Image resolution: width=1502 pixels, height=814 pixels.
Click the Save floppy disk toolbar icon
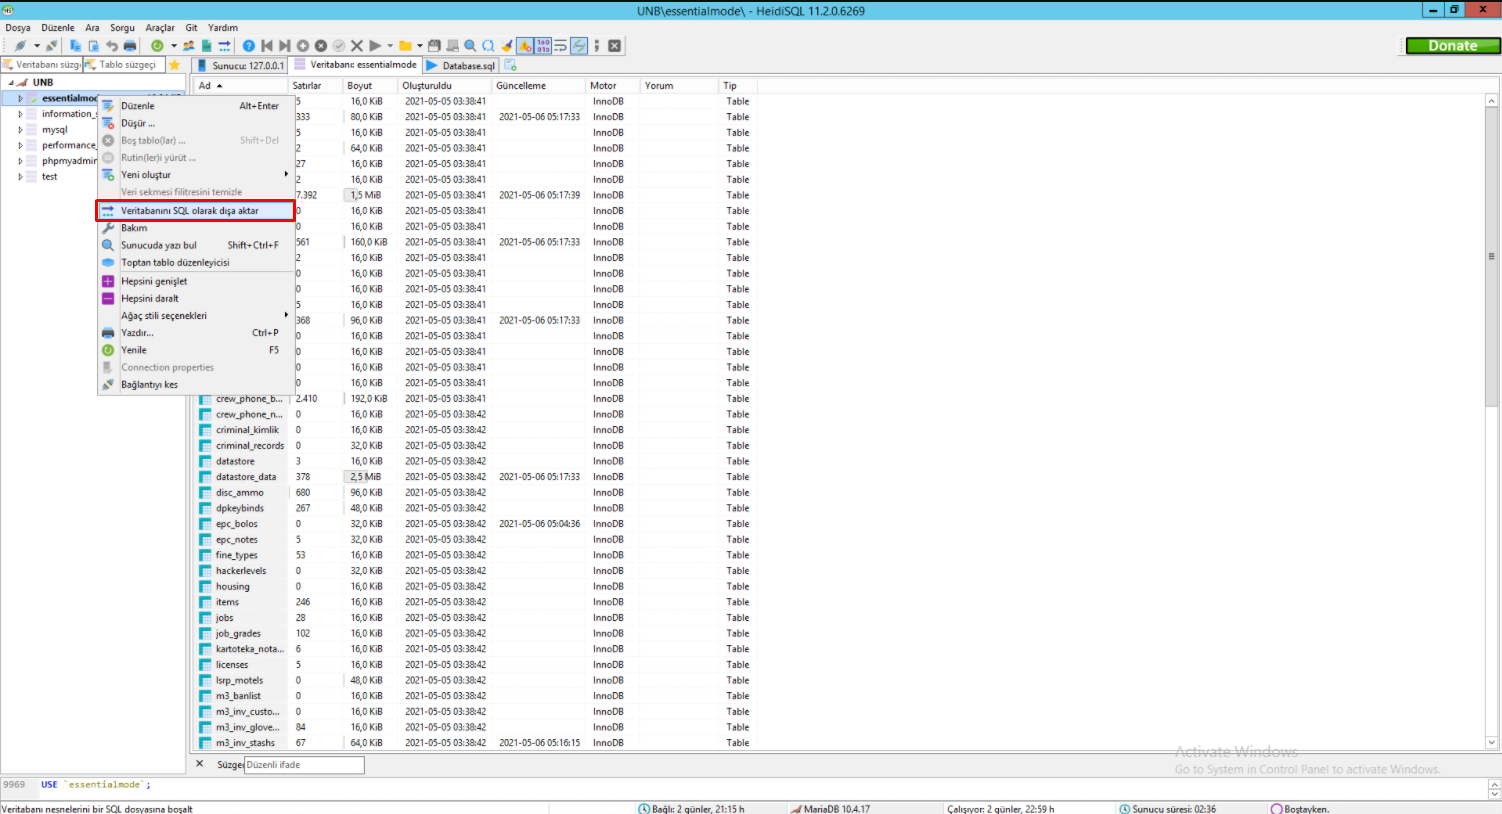coord(434,46)
